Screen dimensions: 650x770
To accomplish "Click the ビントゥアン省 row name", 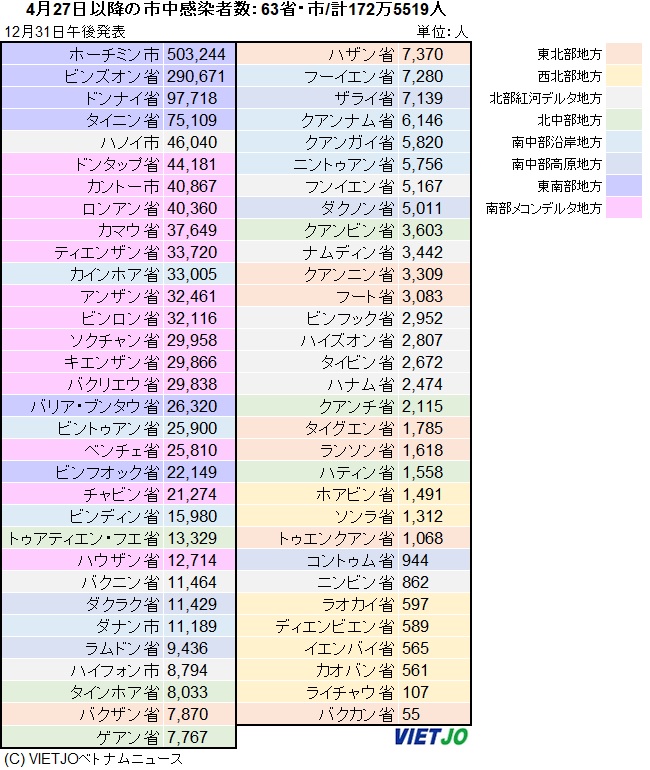I will (x=108, y=429).
